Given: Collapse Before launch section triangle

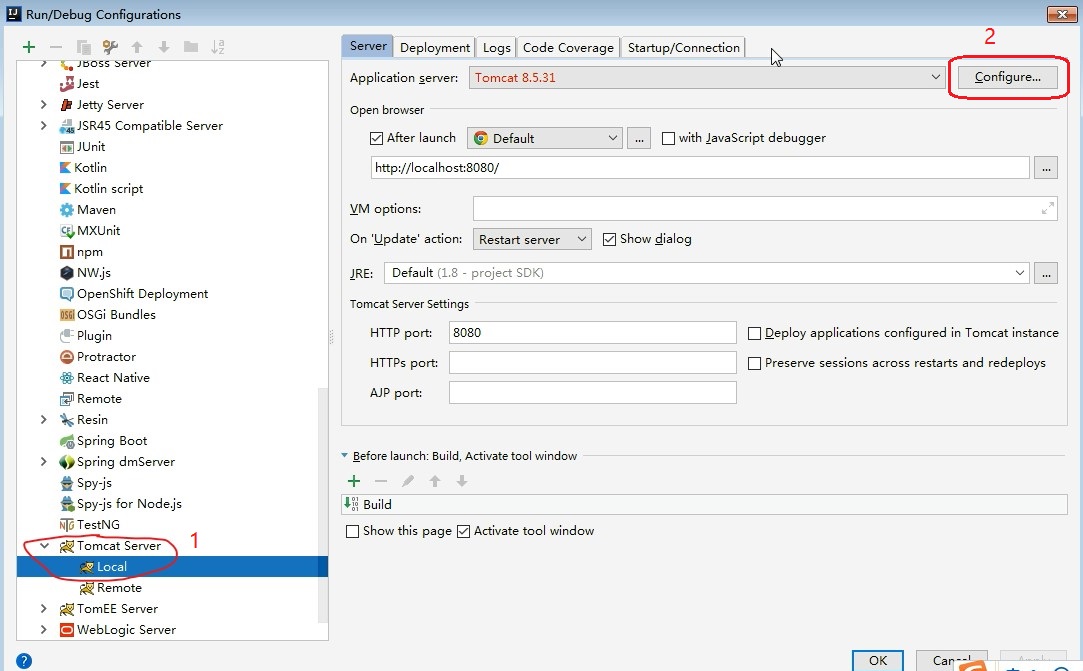Looking at the screenshot, I should [x=345, y=455].
